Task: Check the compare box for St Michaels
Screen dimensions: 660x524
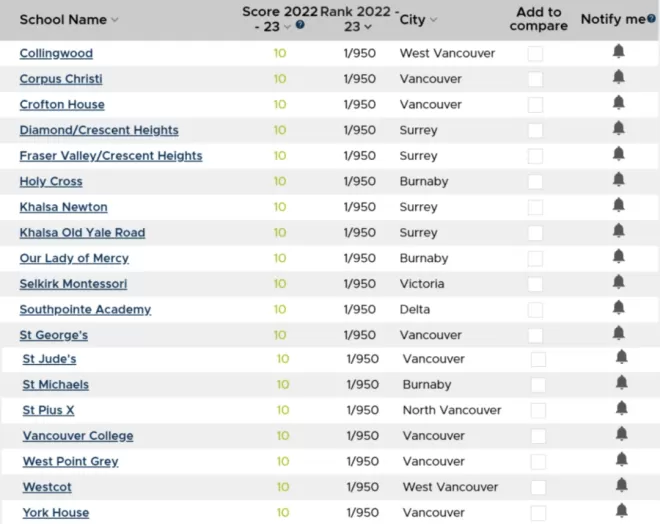Action: [x=538, y=385]
